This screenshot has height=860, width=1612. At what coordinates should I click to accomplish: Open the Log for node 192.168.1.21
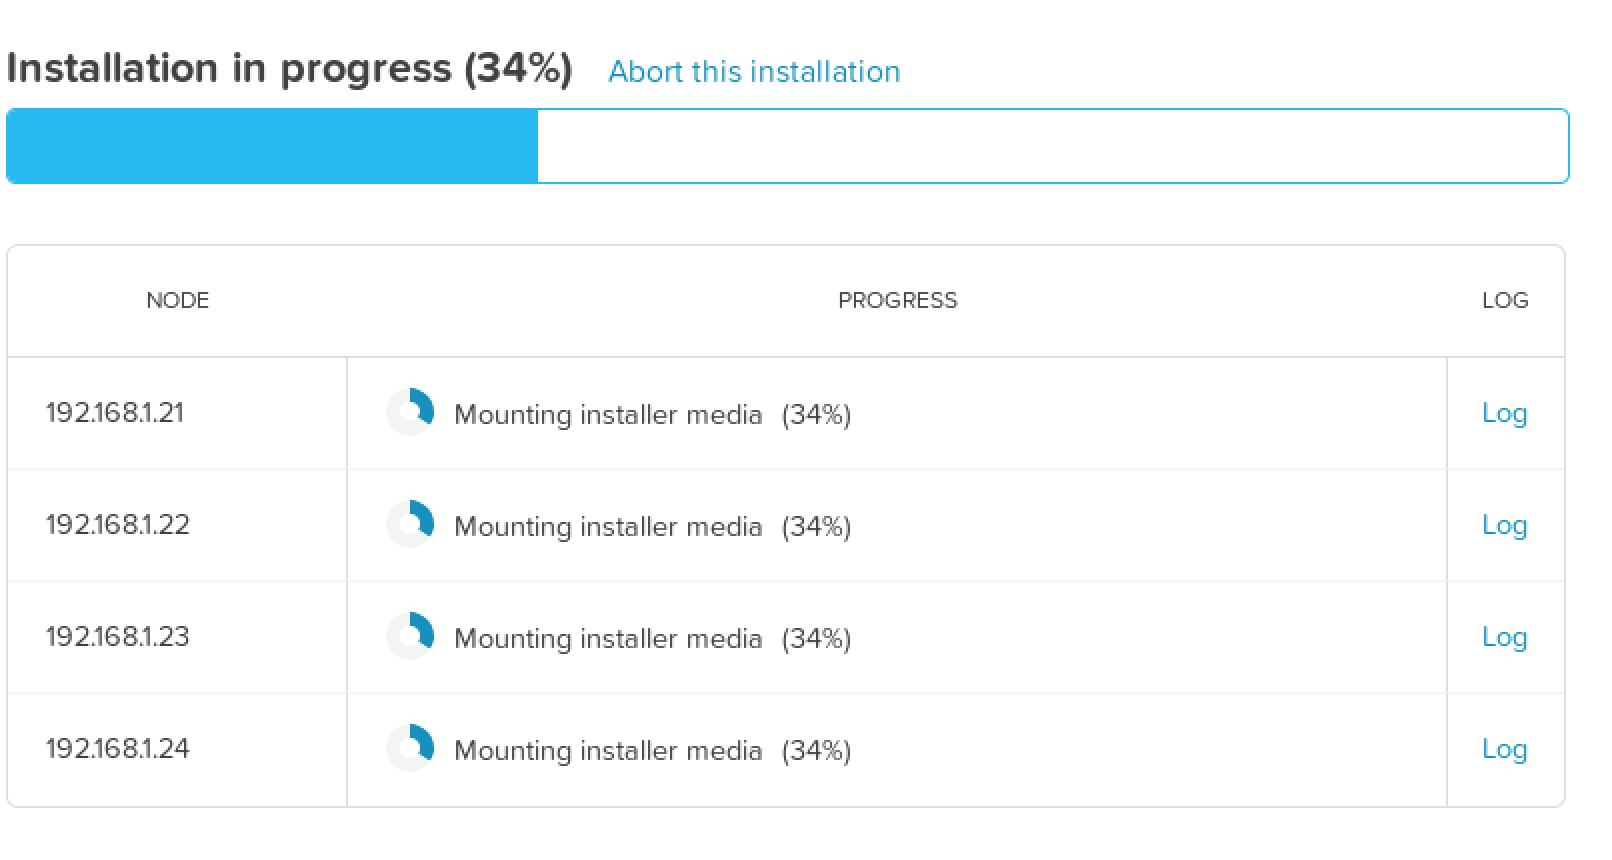pyautogui.click(x=1504, y=413)
